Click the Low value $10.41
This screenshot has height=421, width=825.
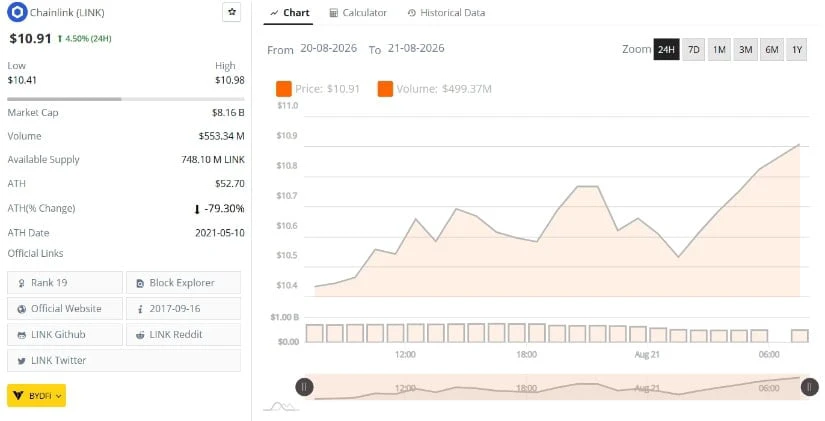point(22,80)
